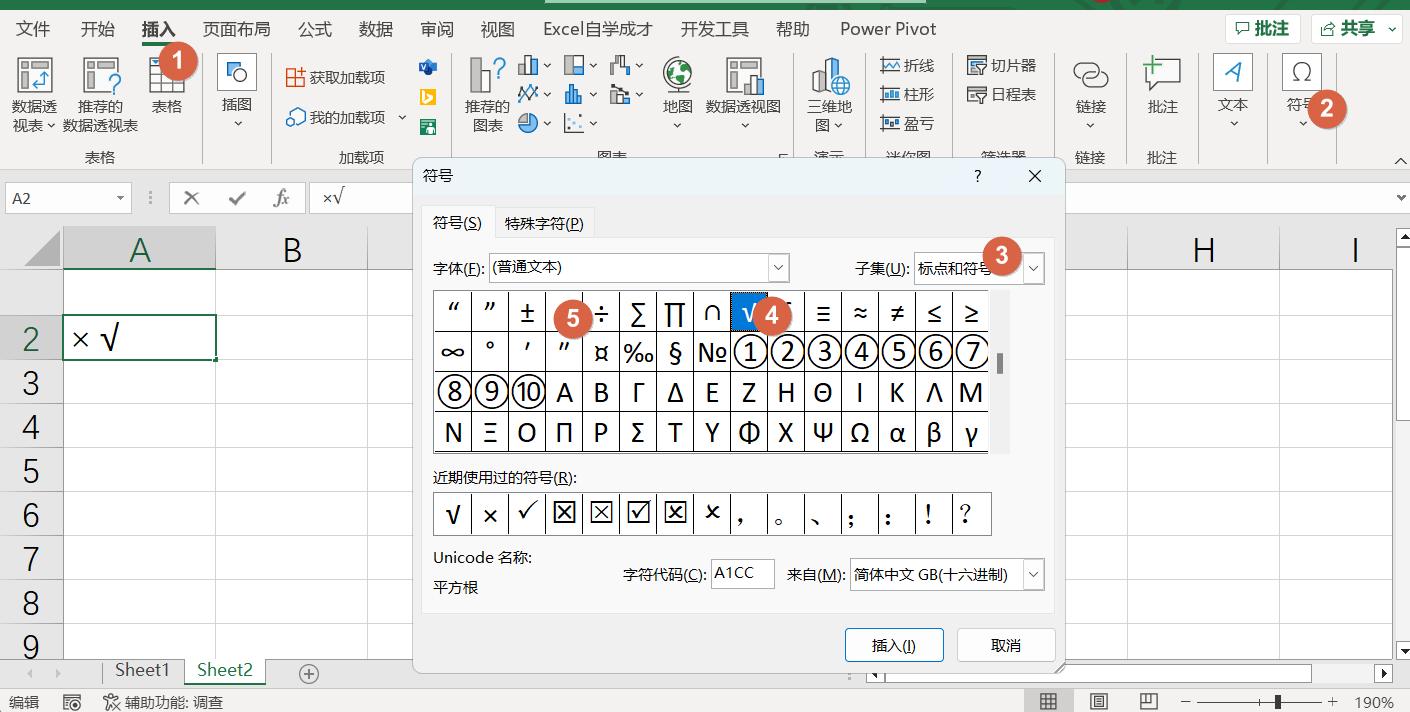
Task: Click 取消 to close the Symbol dialog
Action: (1005, 644)
